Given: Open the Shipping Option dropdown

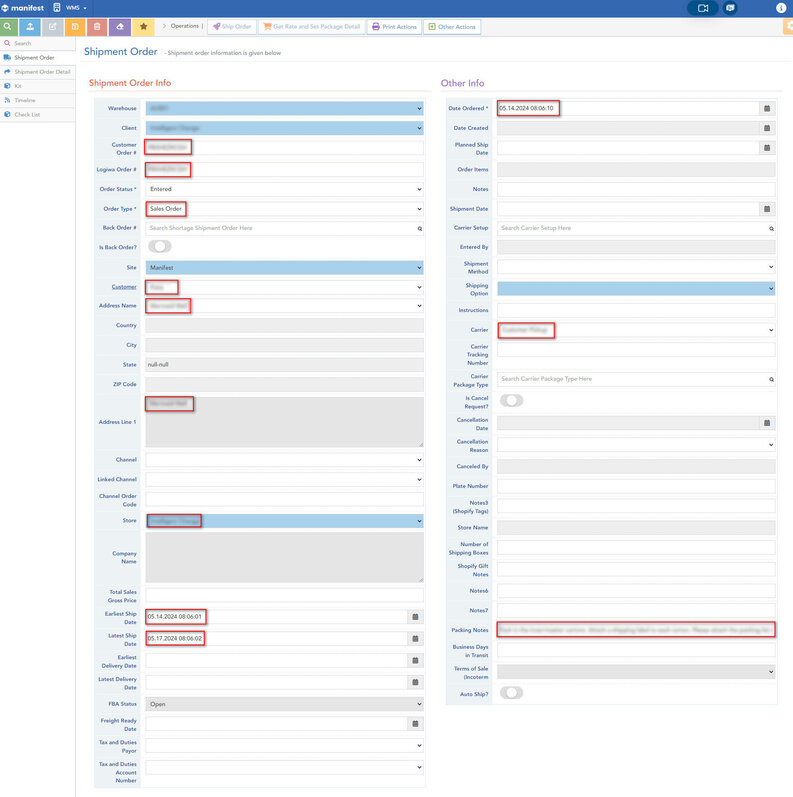Looking at the screenshot, I should (x=636, y=289).
